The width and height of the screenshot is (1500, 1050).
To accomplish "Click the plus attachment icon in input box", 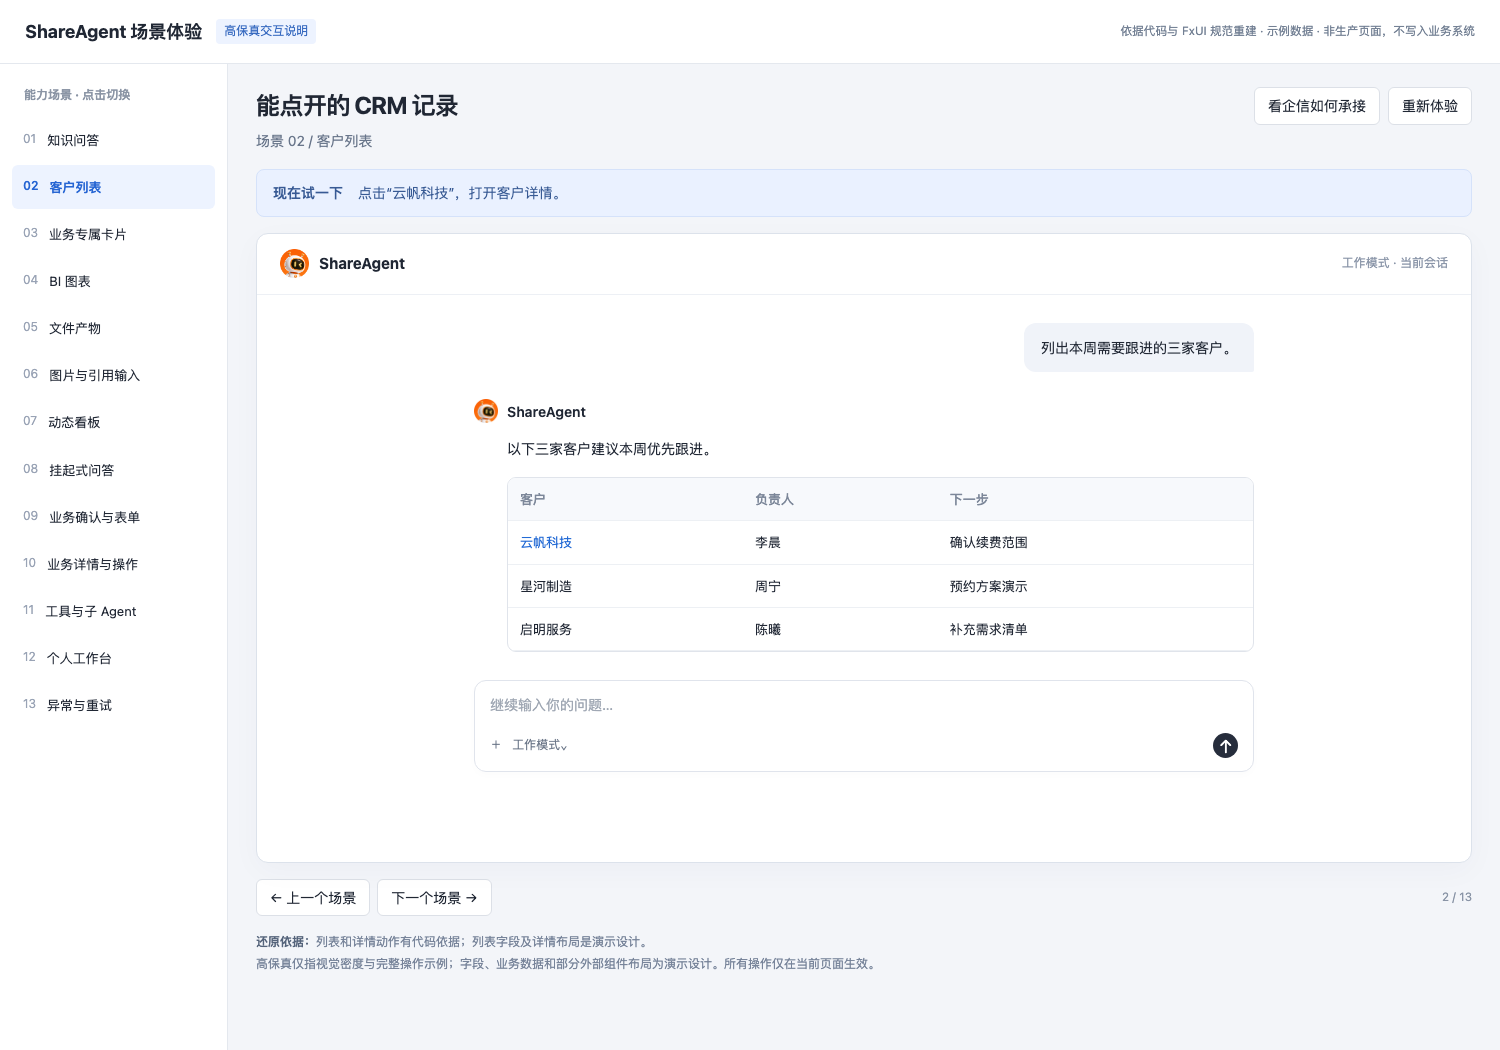I will (496, 745).
